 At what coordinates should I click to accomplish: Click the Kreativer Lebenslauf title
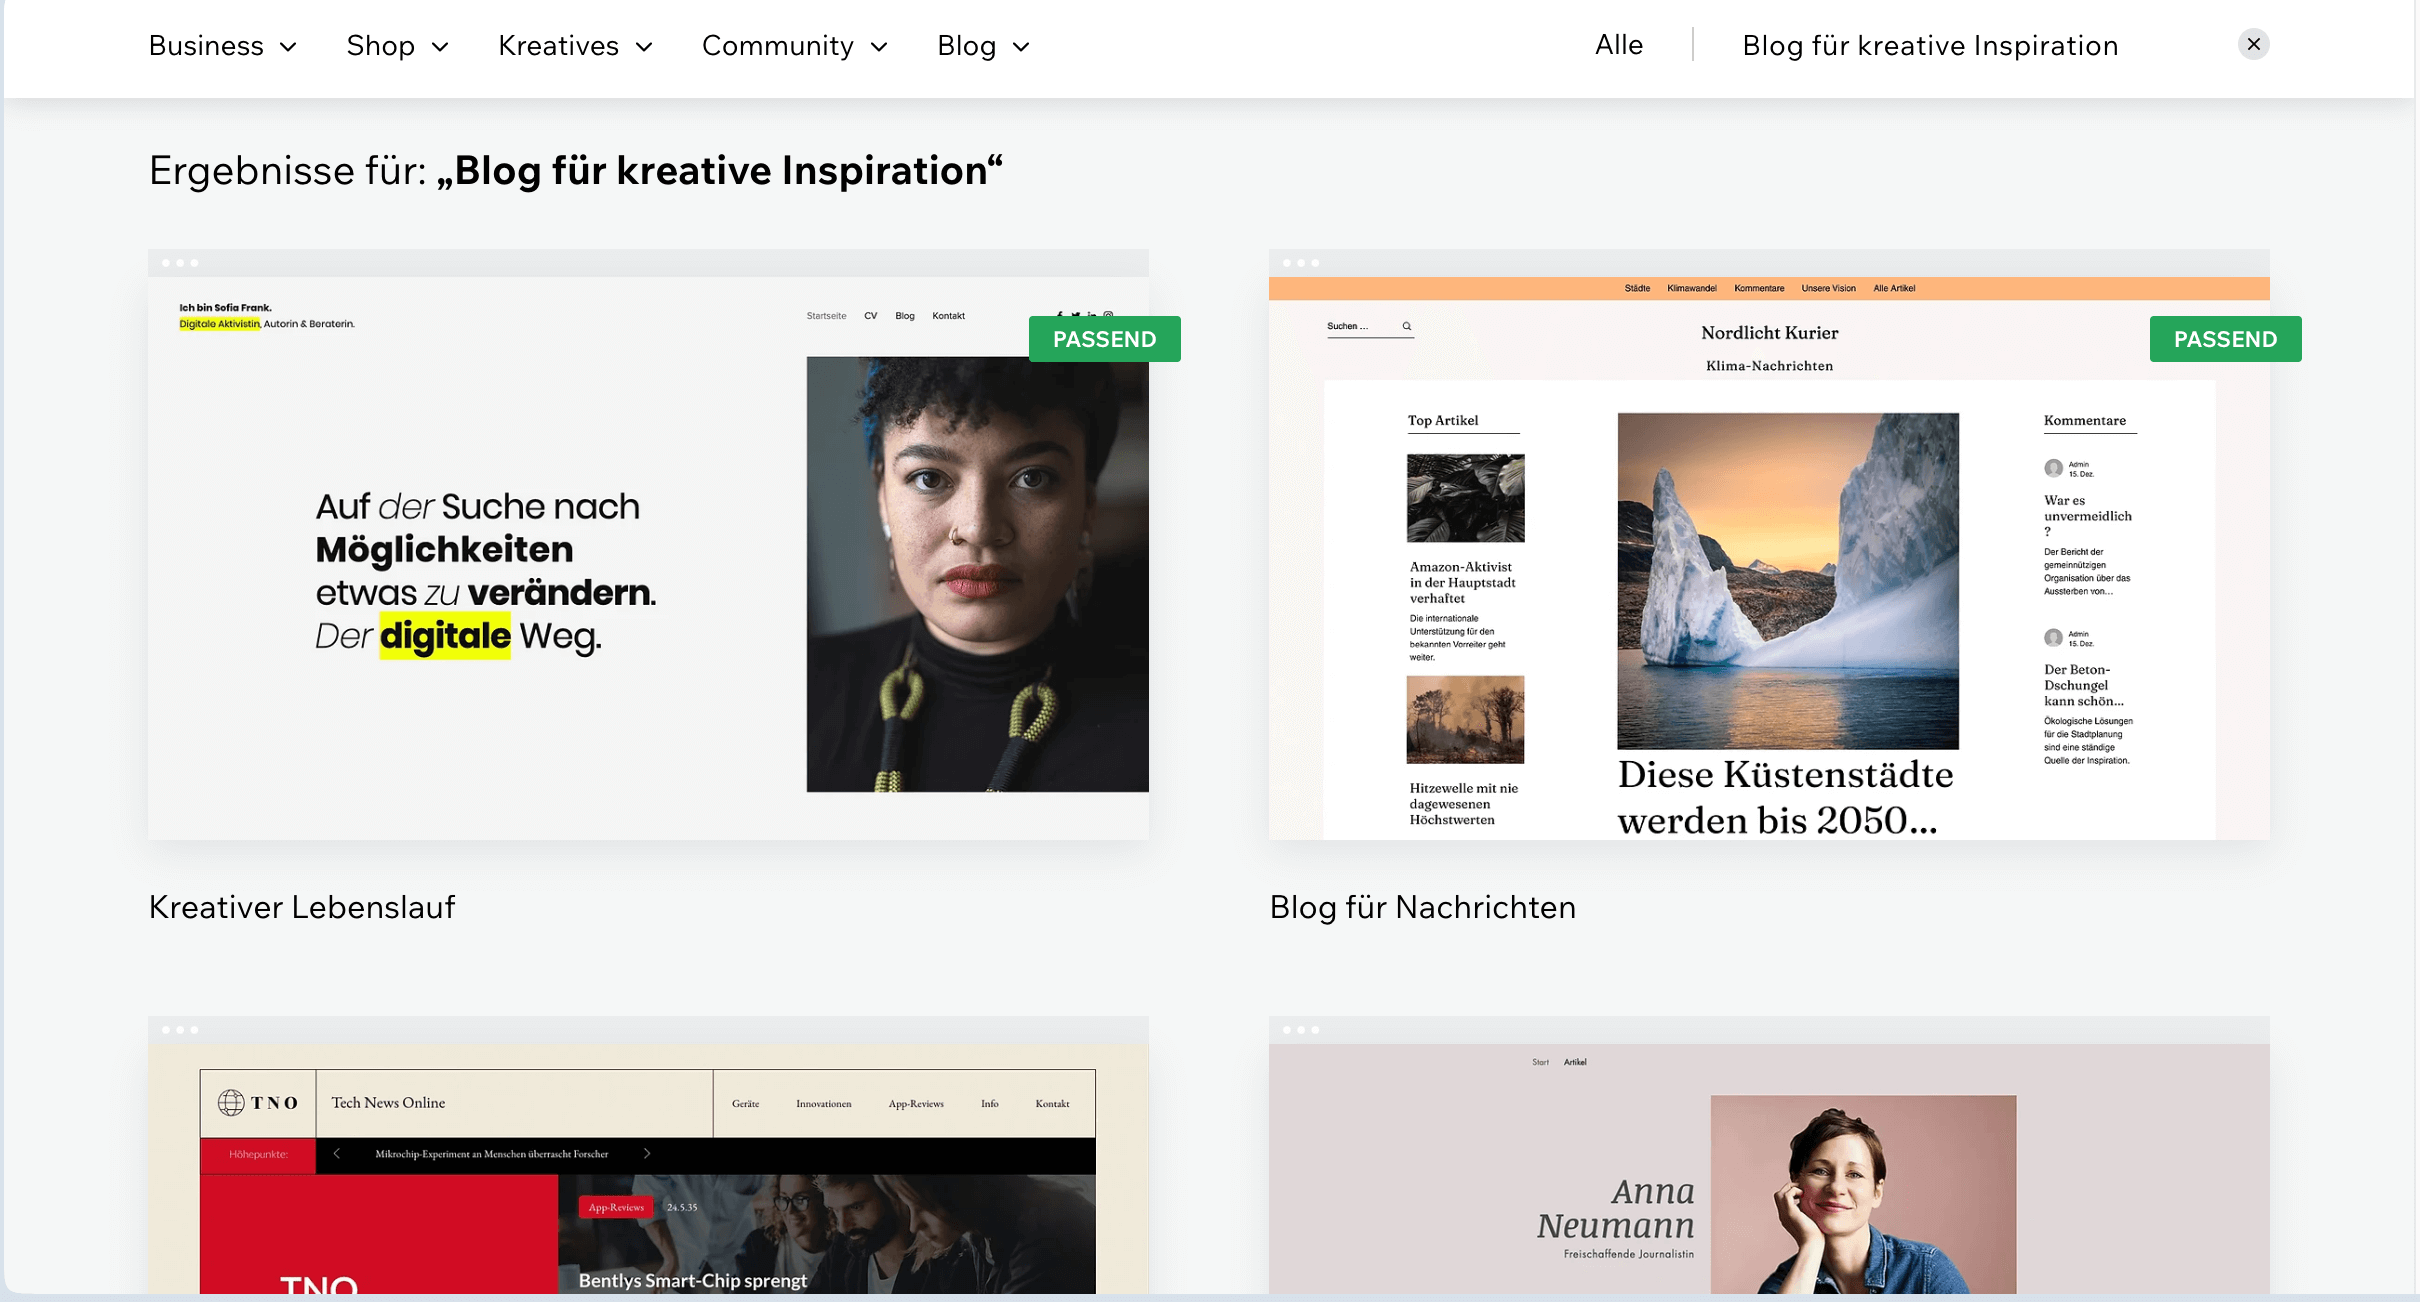[302, 907]
